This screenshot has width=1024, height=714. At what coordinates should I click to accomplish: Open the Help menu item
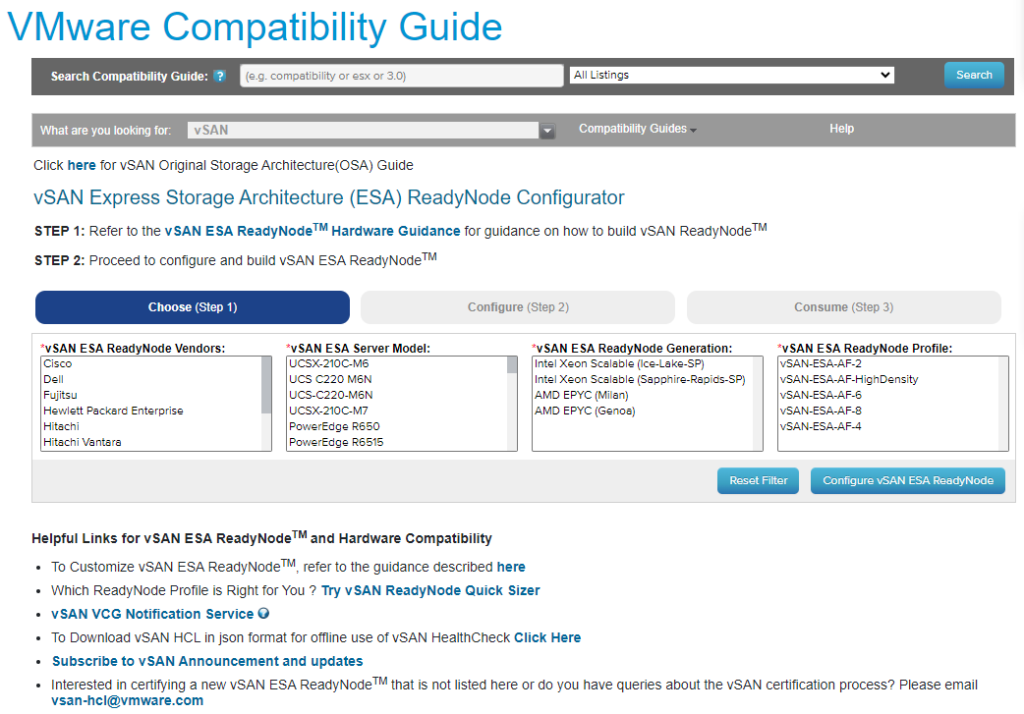(x=841, y=129)
